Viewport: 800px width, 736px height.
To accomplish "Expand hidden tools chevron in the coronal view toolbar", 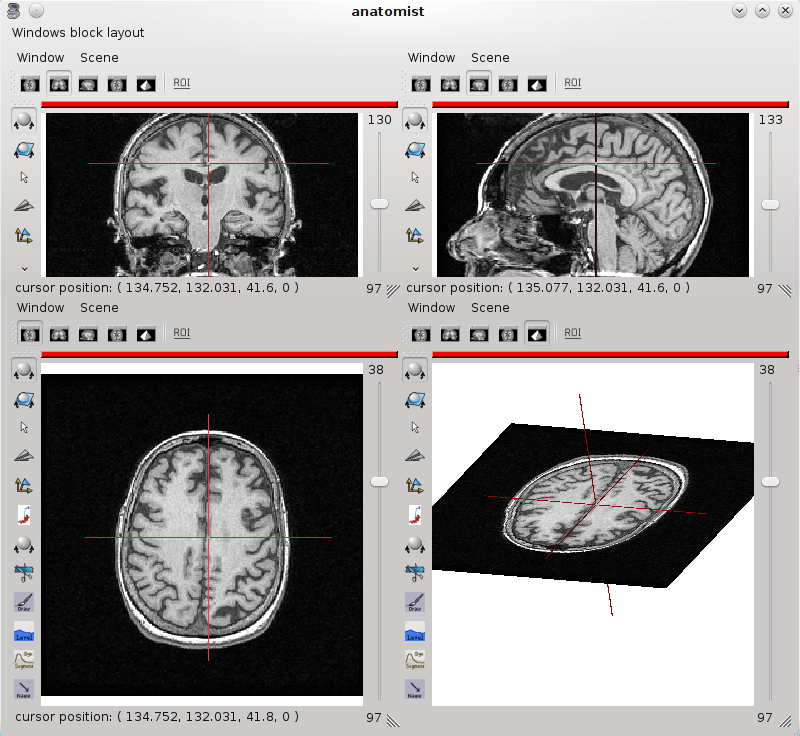I will coord(23,268).
